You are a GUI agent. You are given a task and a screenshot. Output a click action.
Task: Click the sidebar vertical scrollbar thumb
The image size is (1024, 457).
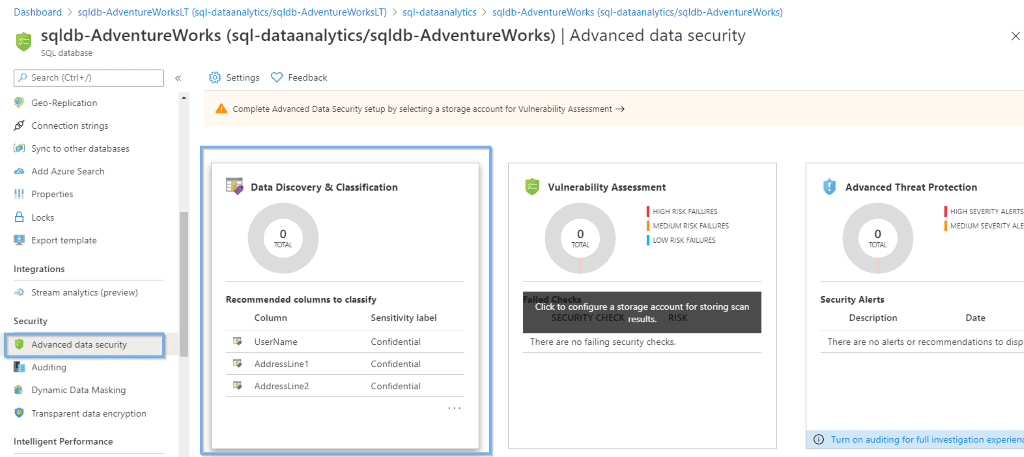tap(184, 284)
